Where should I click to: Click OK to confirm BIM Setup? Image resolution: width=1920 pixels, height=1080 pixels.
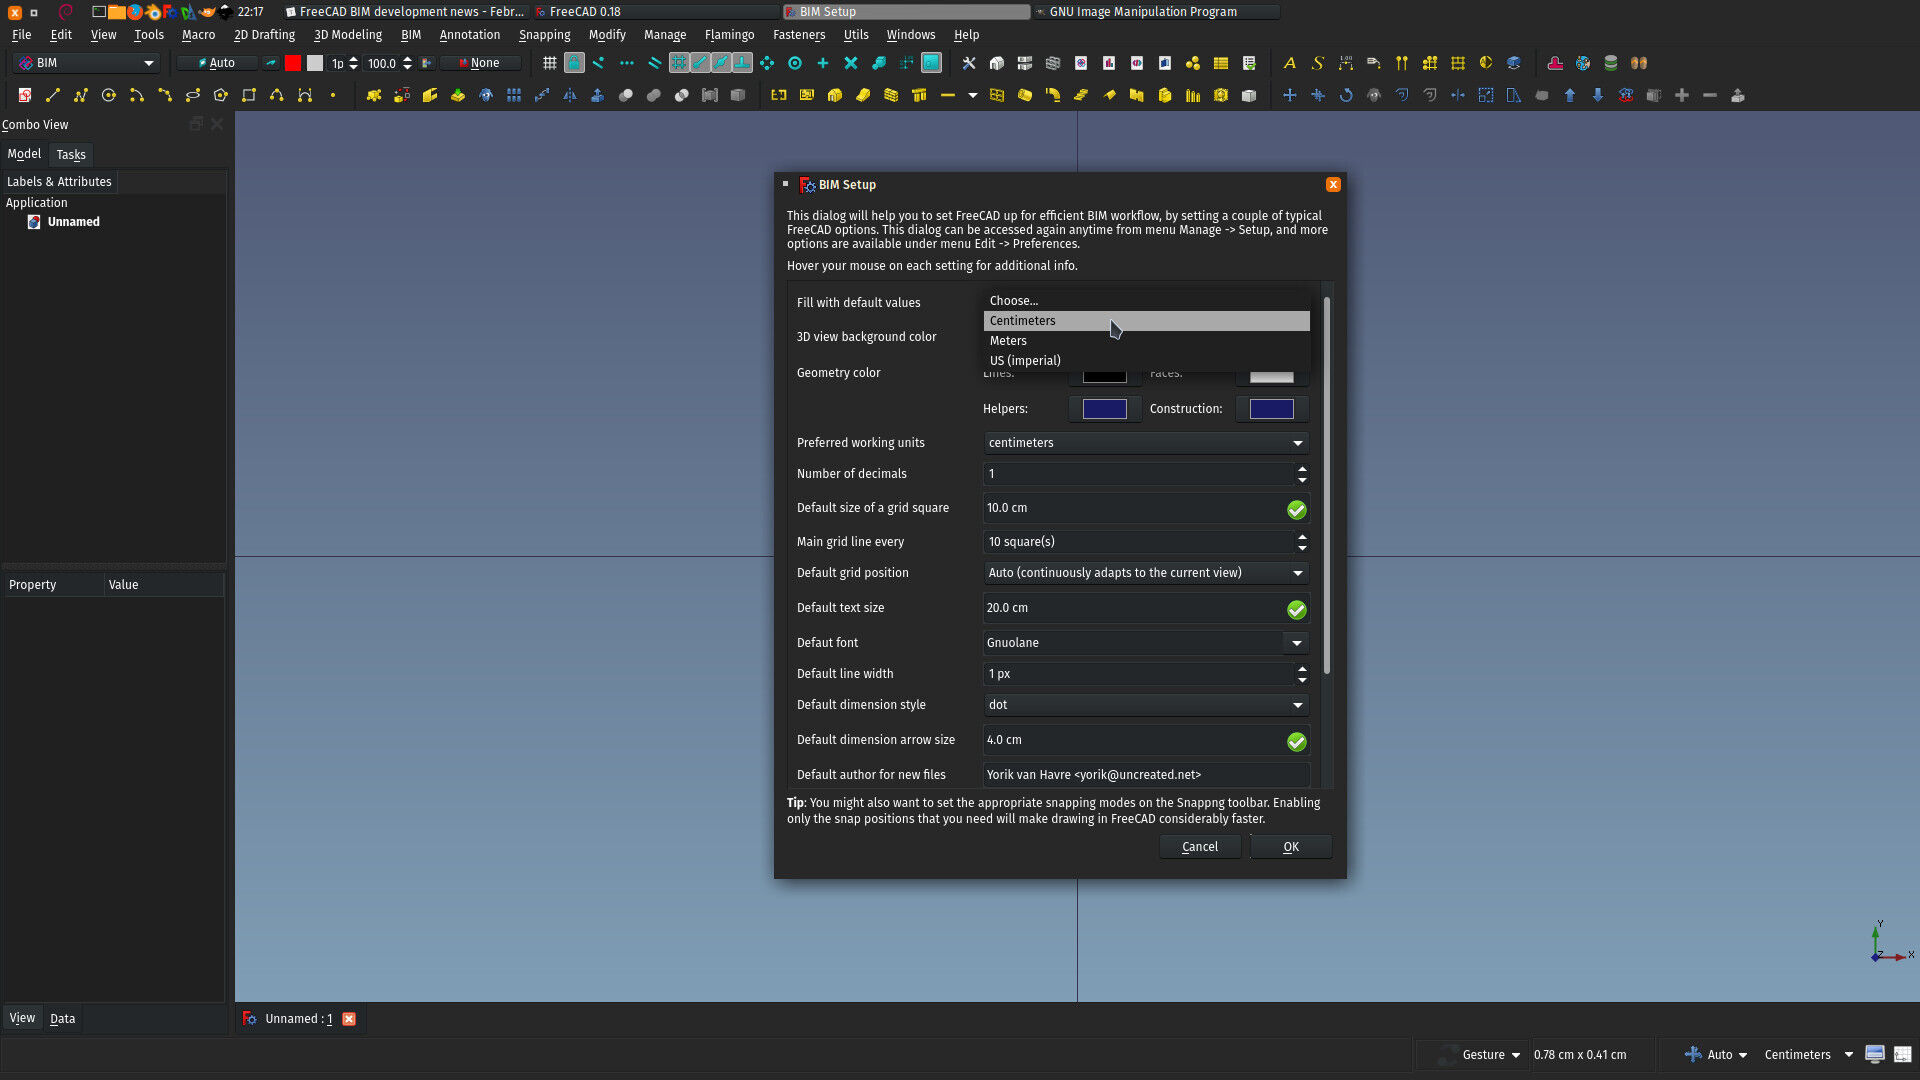tap(1290, 845)
